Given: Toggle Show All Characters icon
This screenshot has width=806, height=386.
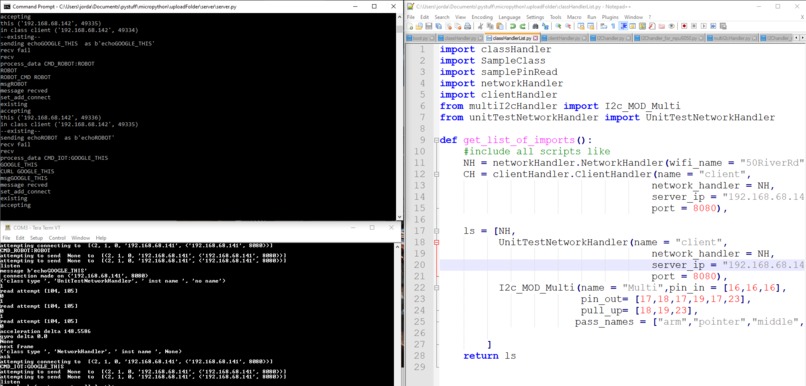Looking at the screenshot, I should point(613,26).
